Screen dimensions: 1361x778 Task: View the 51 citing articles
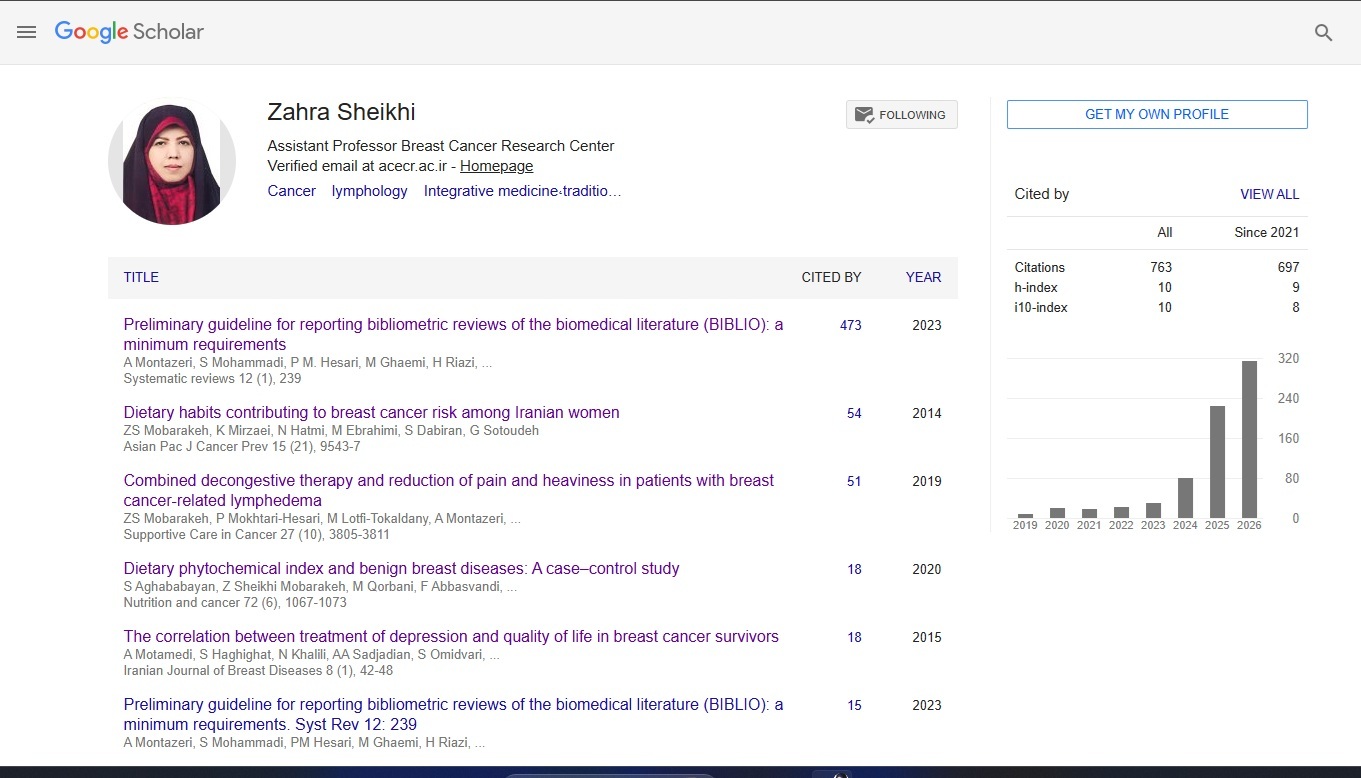click(x=854, y=481)
